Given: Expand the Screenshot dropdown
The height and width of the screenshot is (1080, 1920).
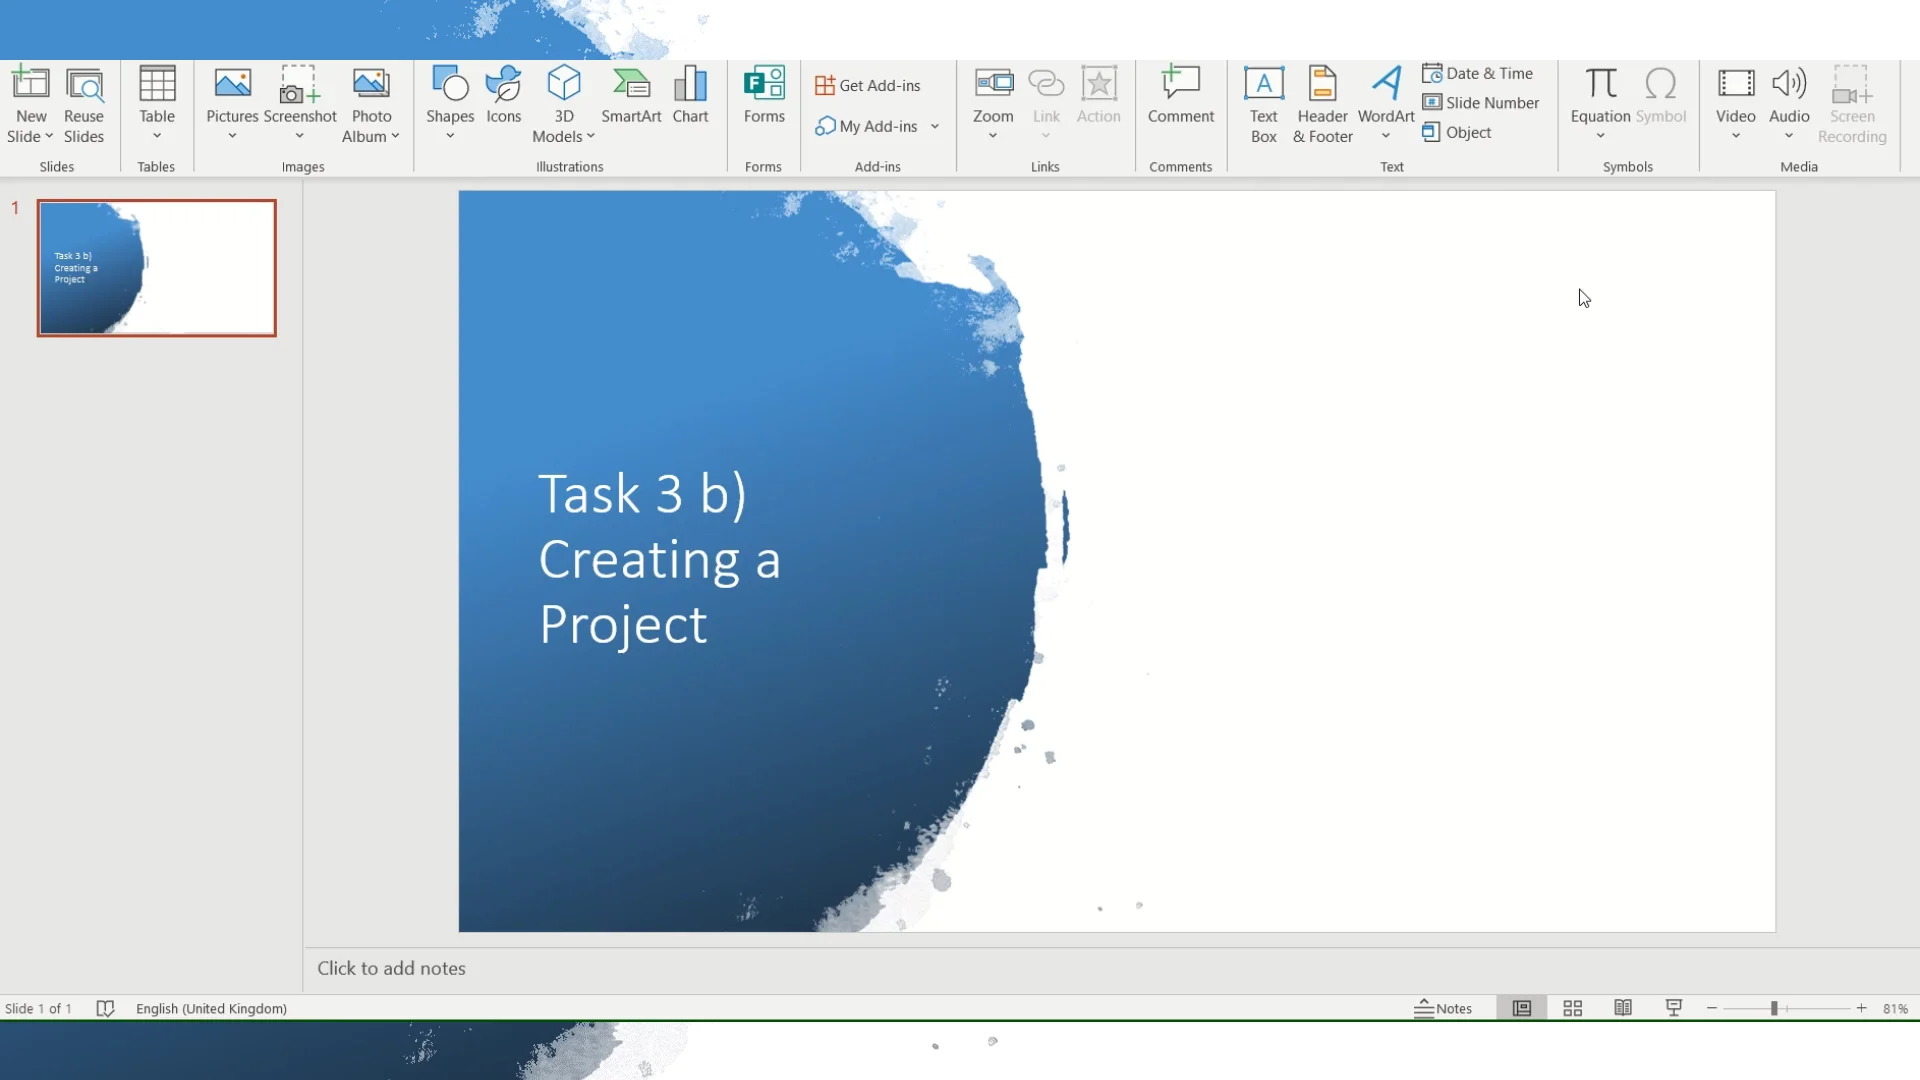Looking at the screenshot, I should [x=299, y=136].
